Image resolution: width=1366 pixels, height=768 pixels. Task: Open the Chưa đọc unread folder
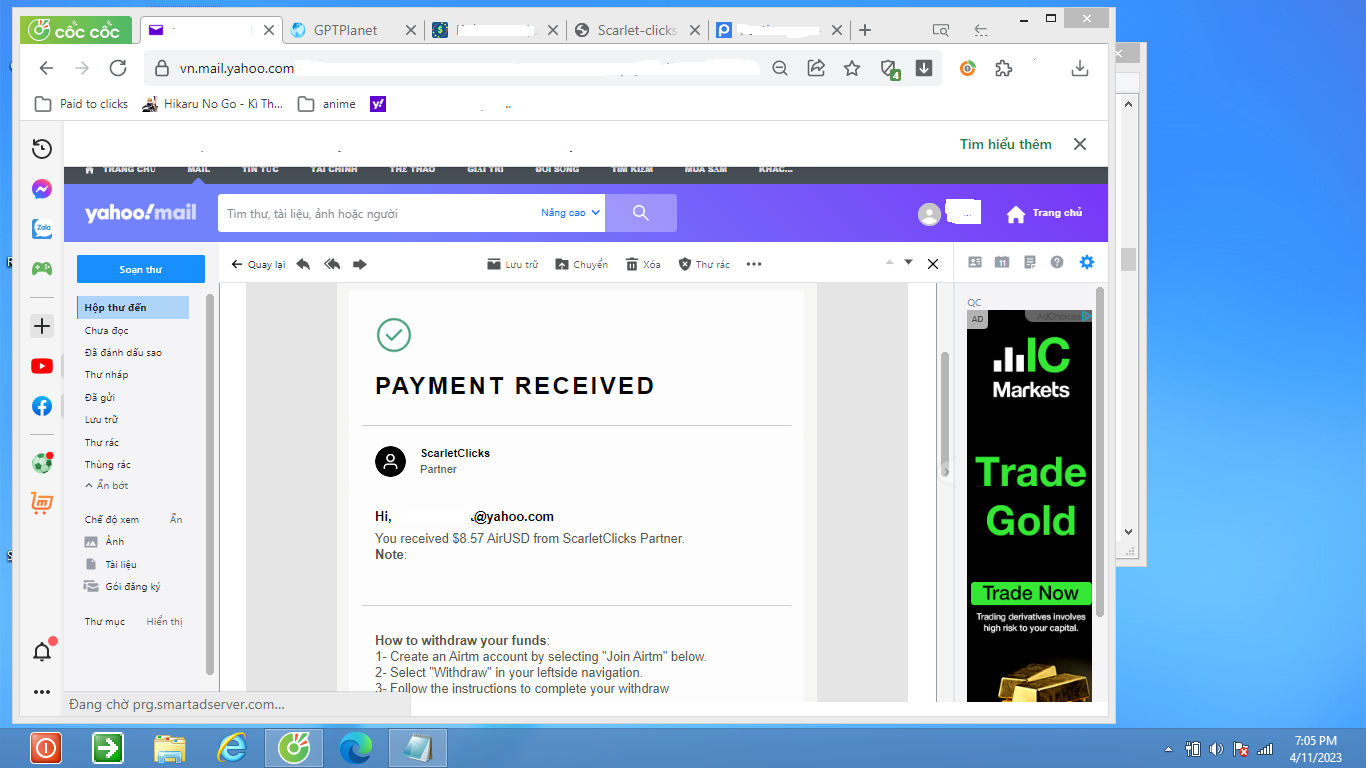pos(107,330)
